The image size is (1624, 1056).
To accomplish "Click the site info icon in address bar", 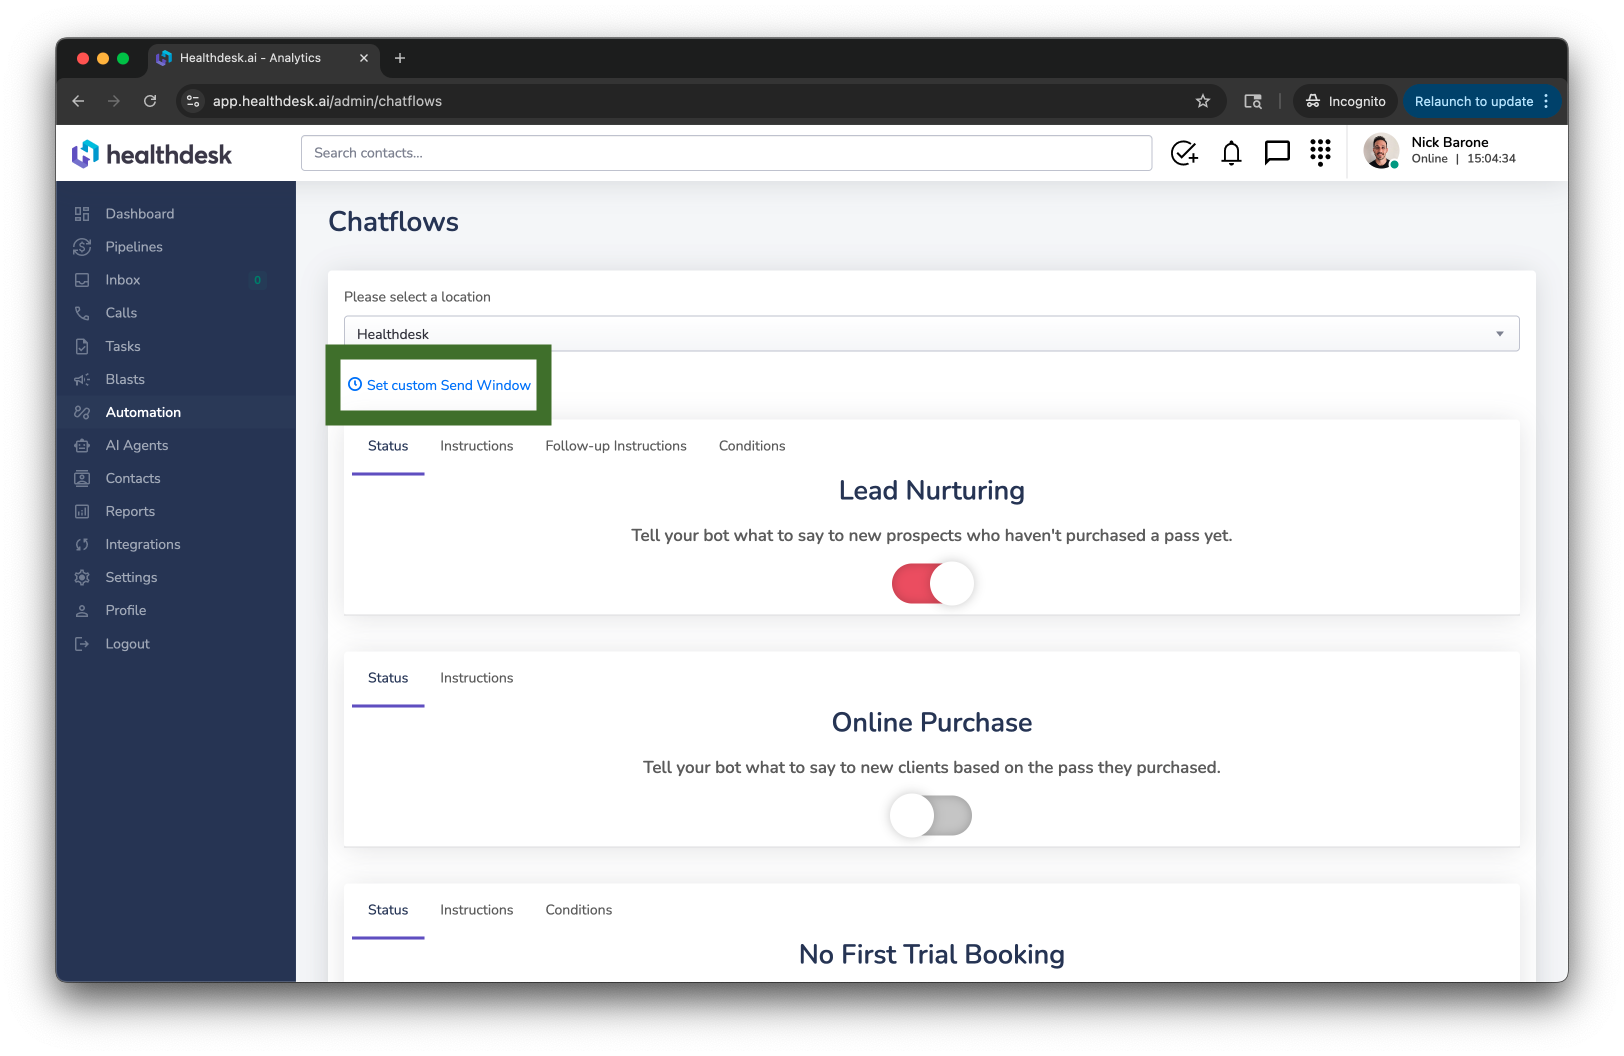I will point(193,101).
